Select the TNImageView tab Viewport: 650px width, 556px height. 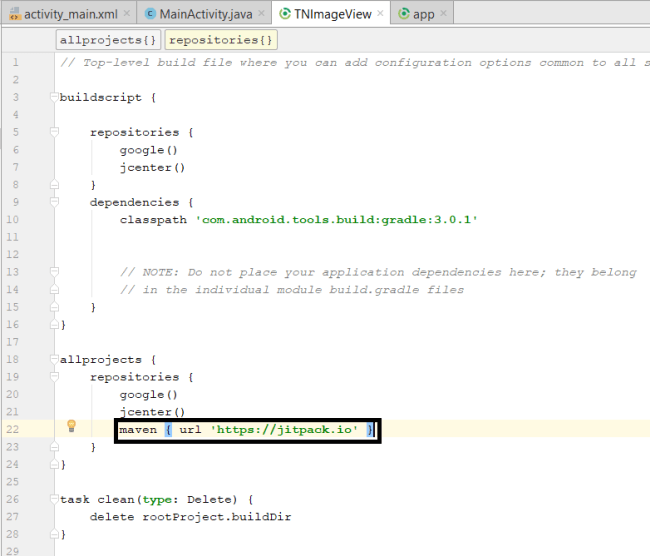click(x=332, y=14)
